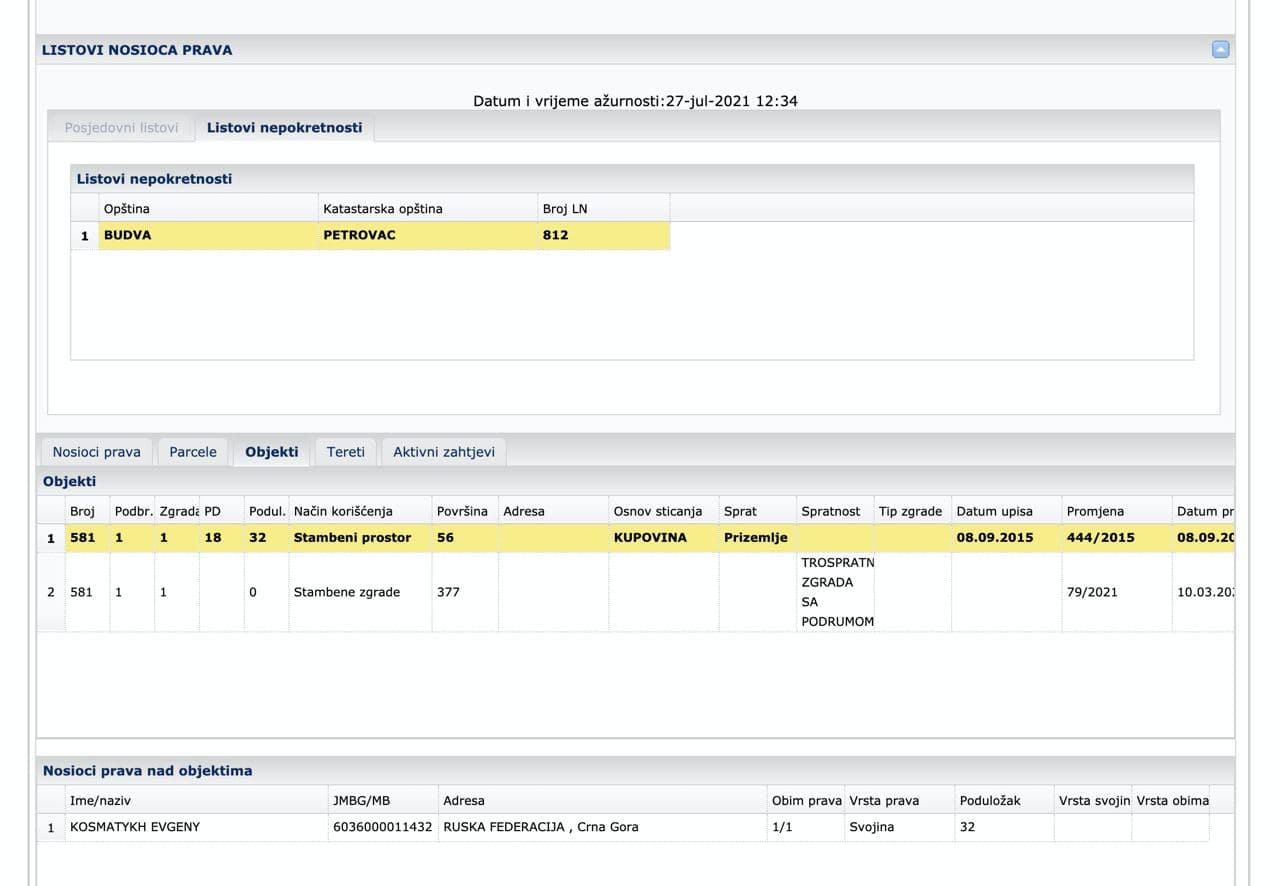Open the Aktivni zahtjevi tab
1280x886 pixels.
tap(444, 452)
